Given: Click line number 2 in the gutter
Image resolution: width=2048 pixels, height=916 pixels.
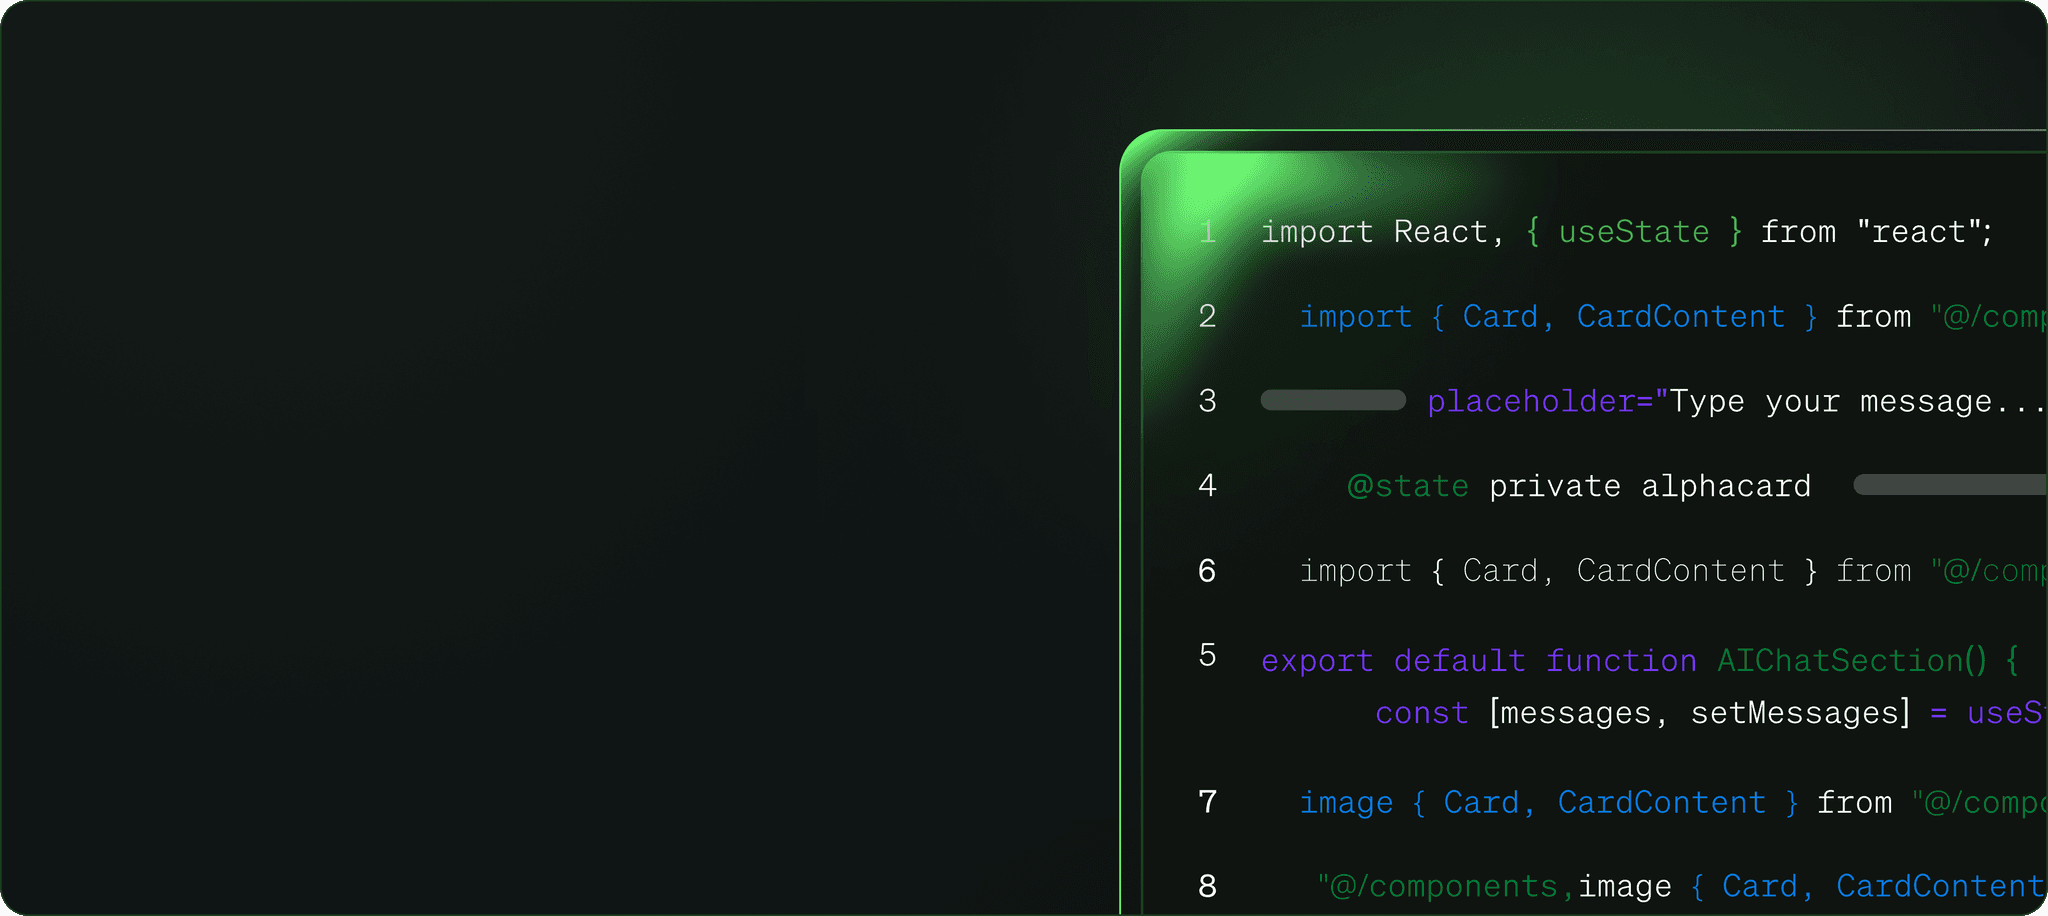Looking at the screenshot, I should (x=1207, y=316).
